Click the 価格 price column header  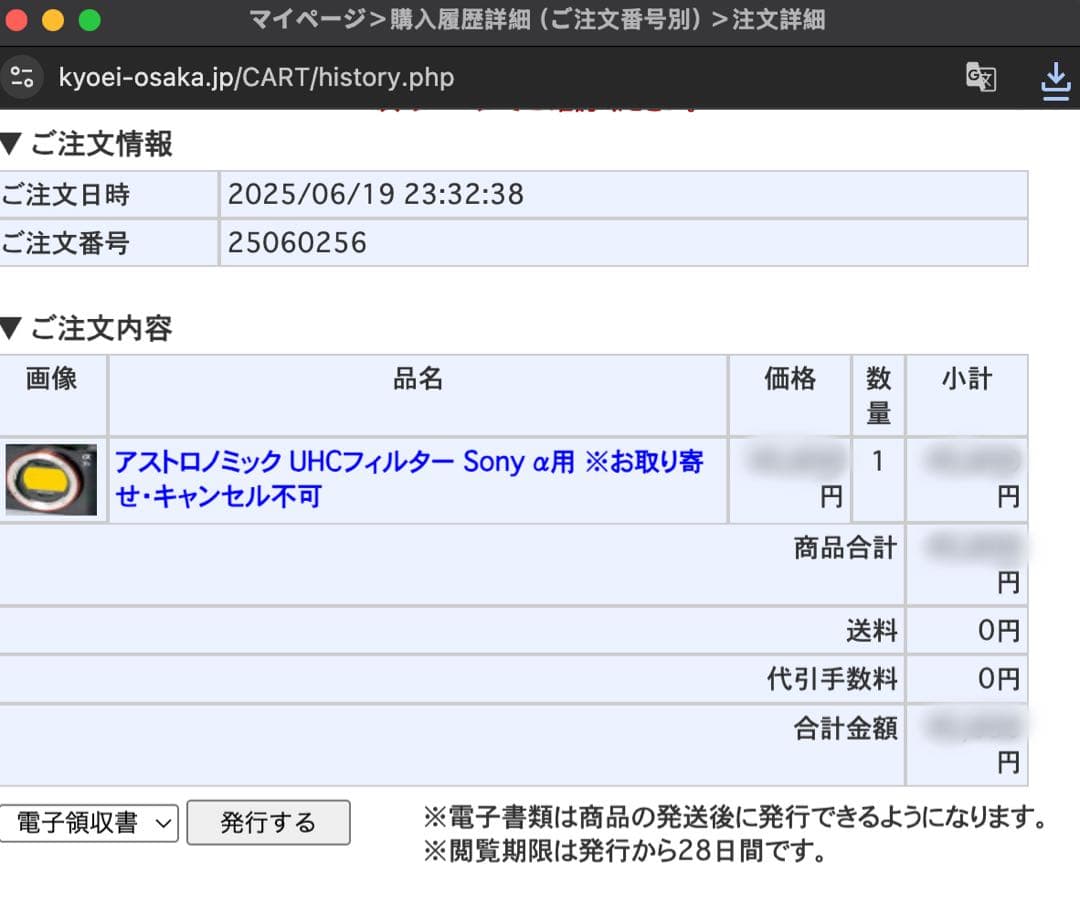(x=789, y=380)
